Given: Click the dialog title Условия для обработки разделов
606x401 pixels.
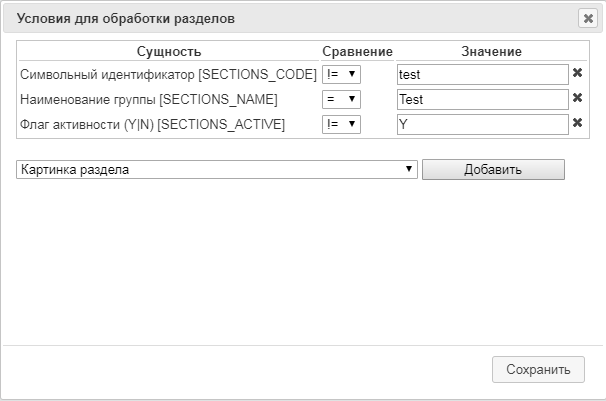Looking at the screenshot, I should tap(126, 19).
